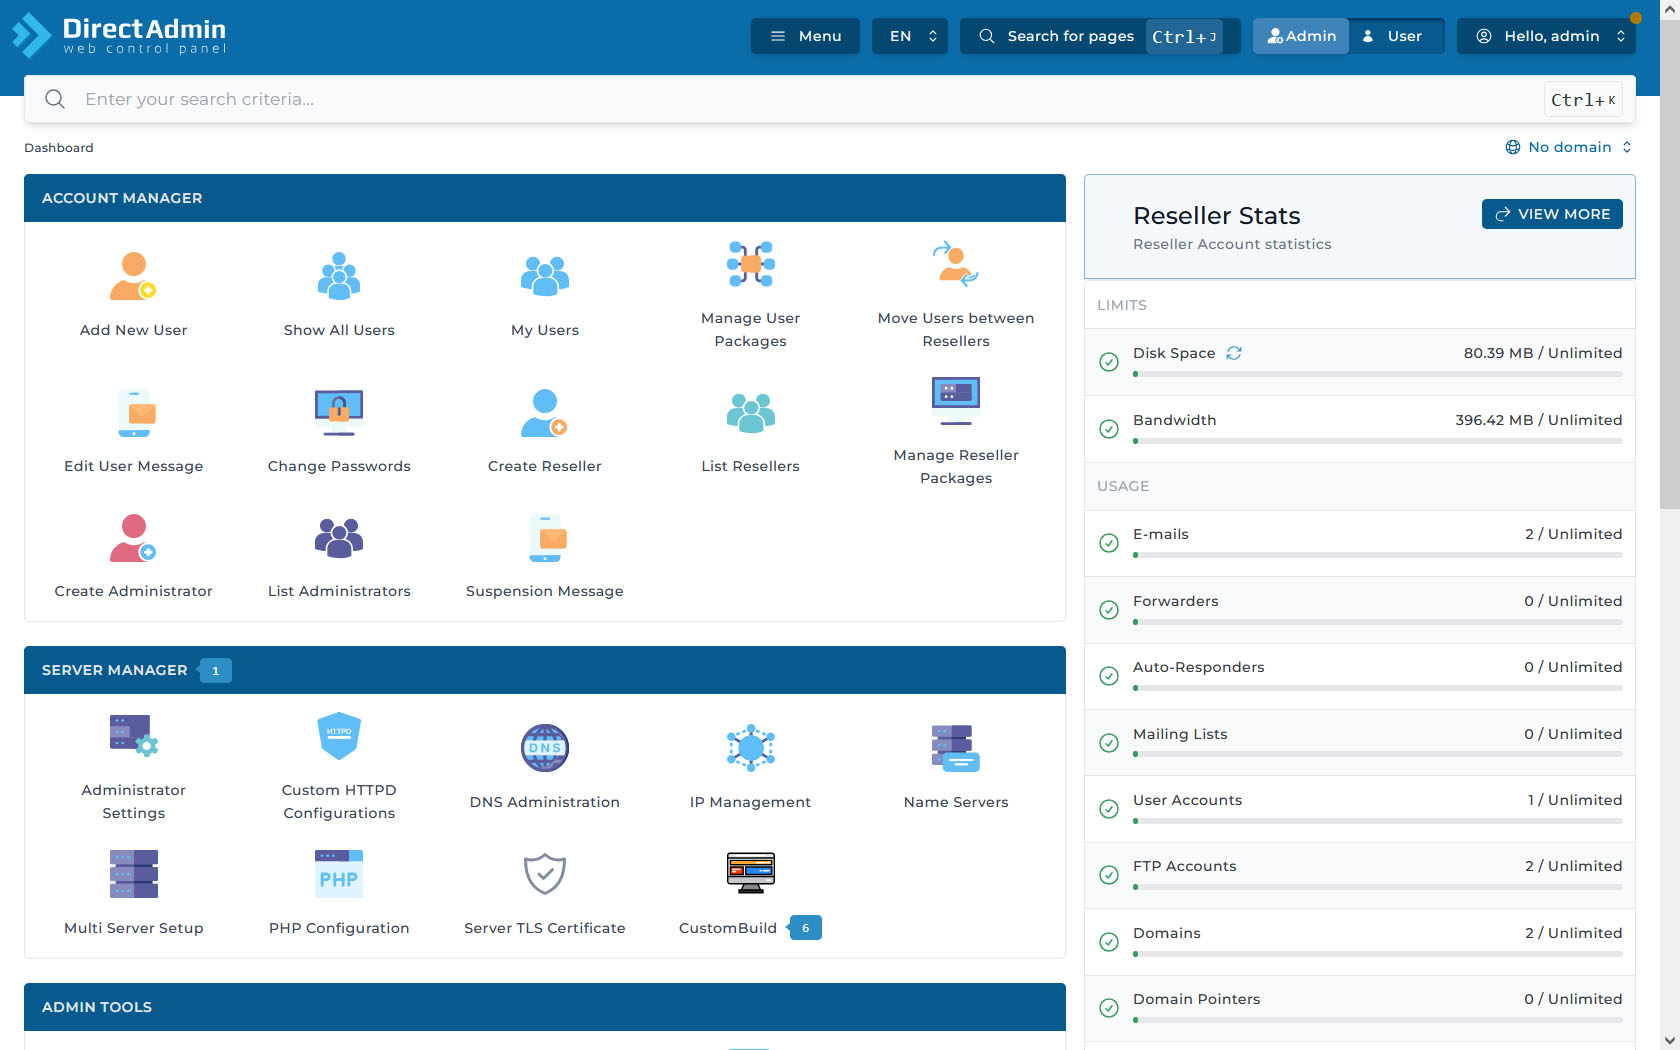Screen dimensions: 1680x1050
Task: Open the CustomBuild monitor icon
Action: (x=750, y=873)
